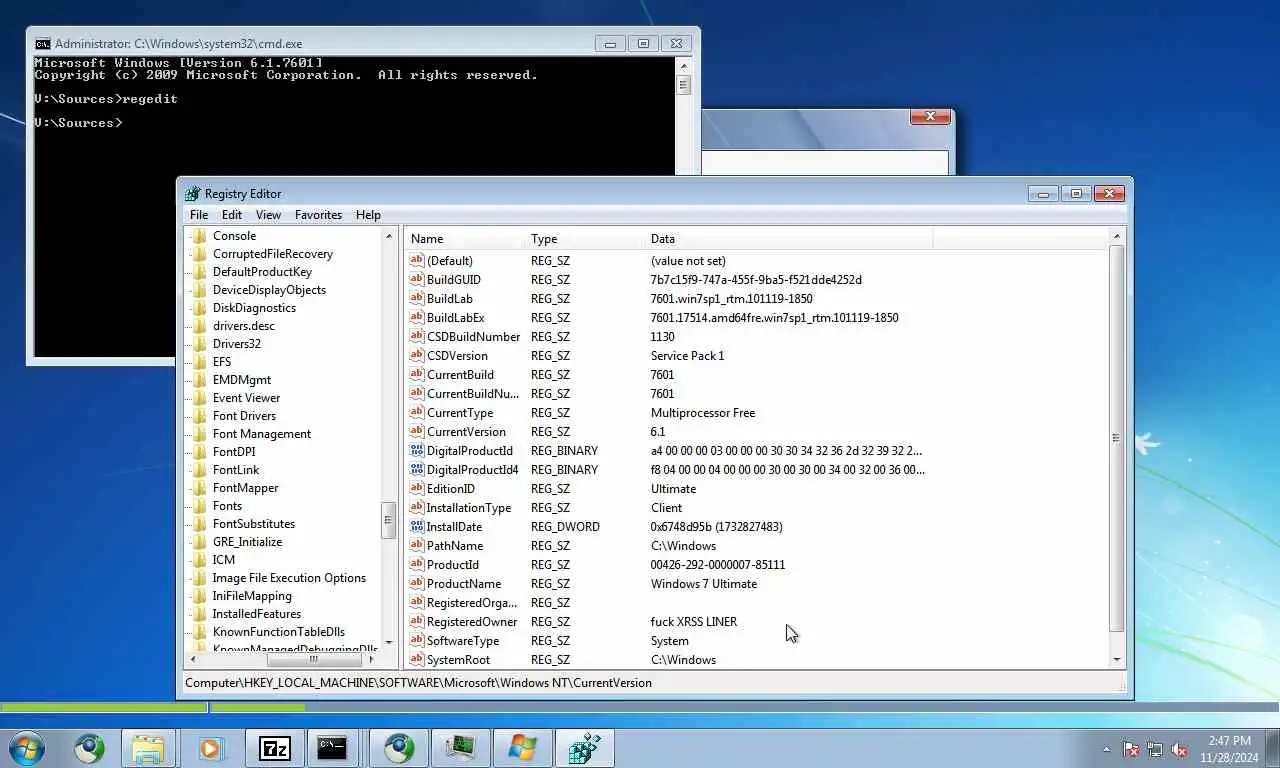Click the string icon beside EditionID

(x=417, y=489)
